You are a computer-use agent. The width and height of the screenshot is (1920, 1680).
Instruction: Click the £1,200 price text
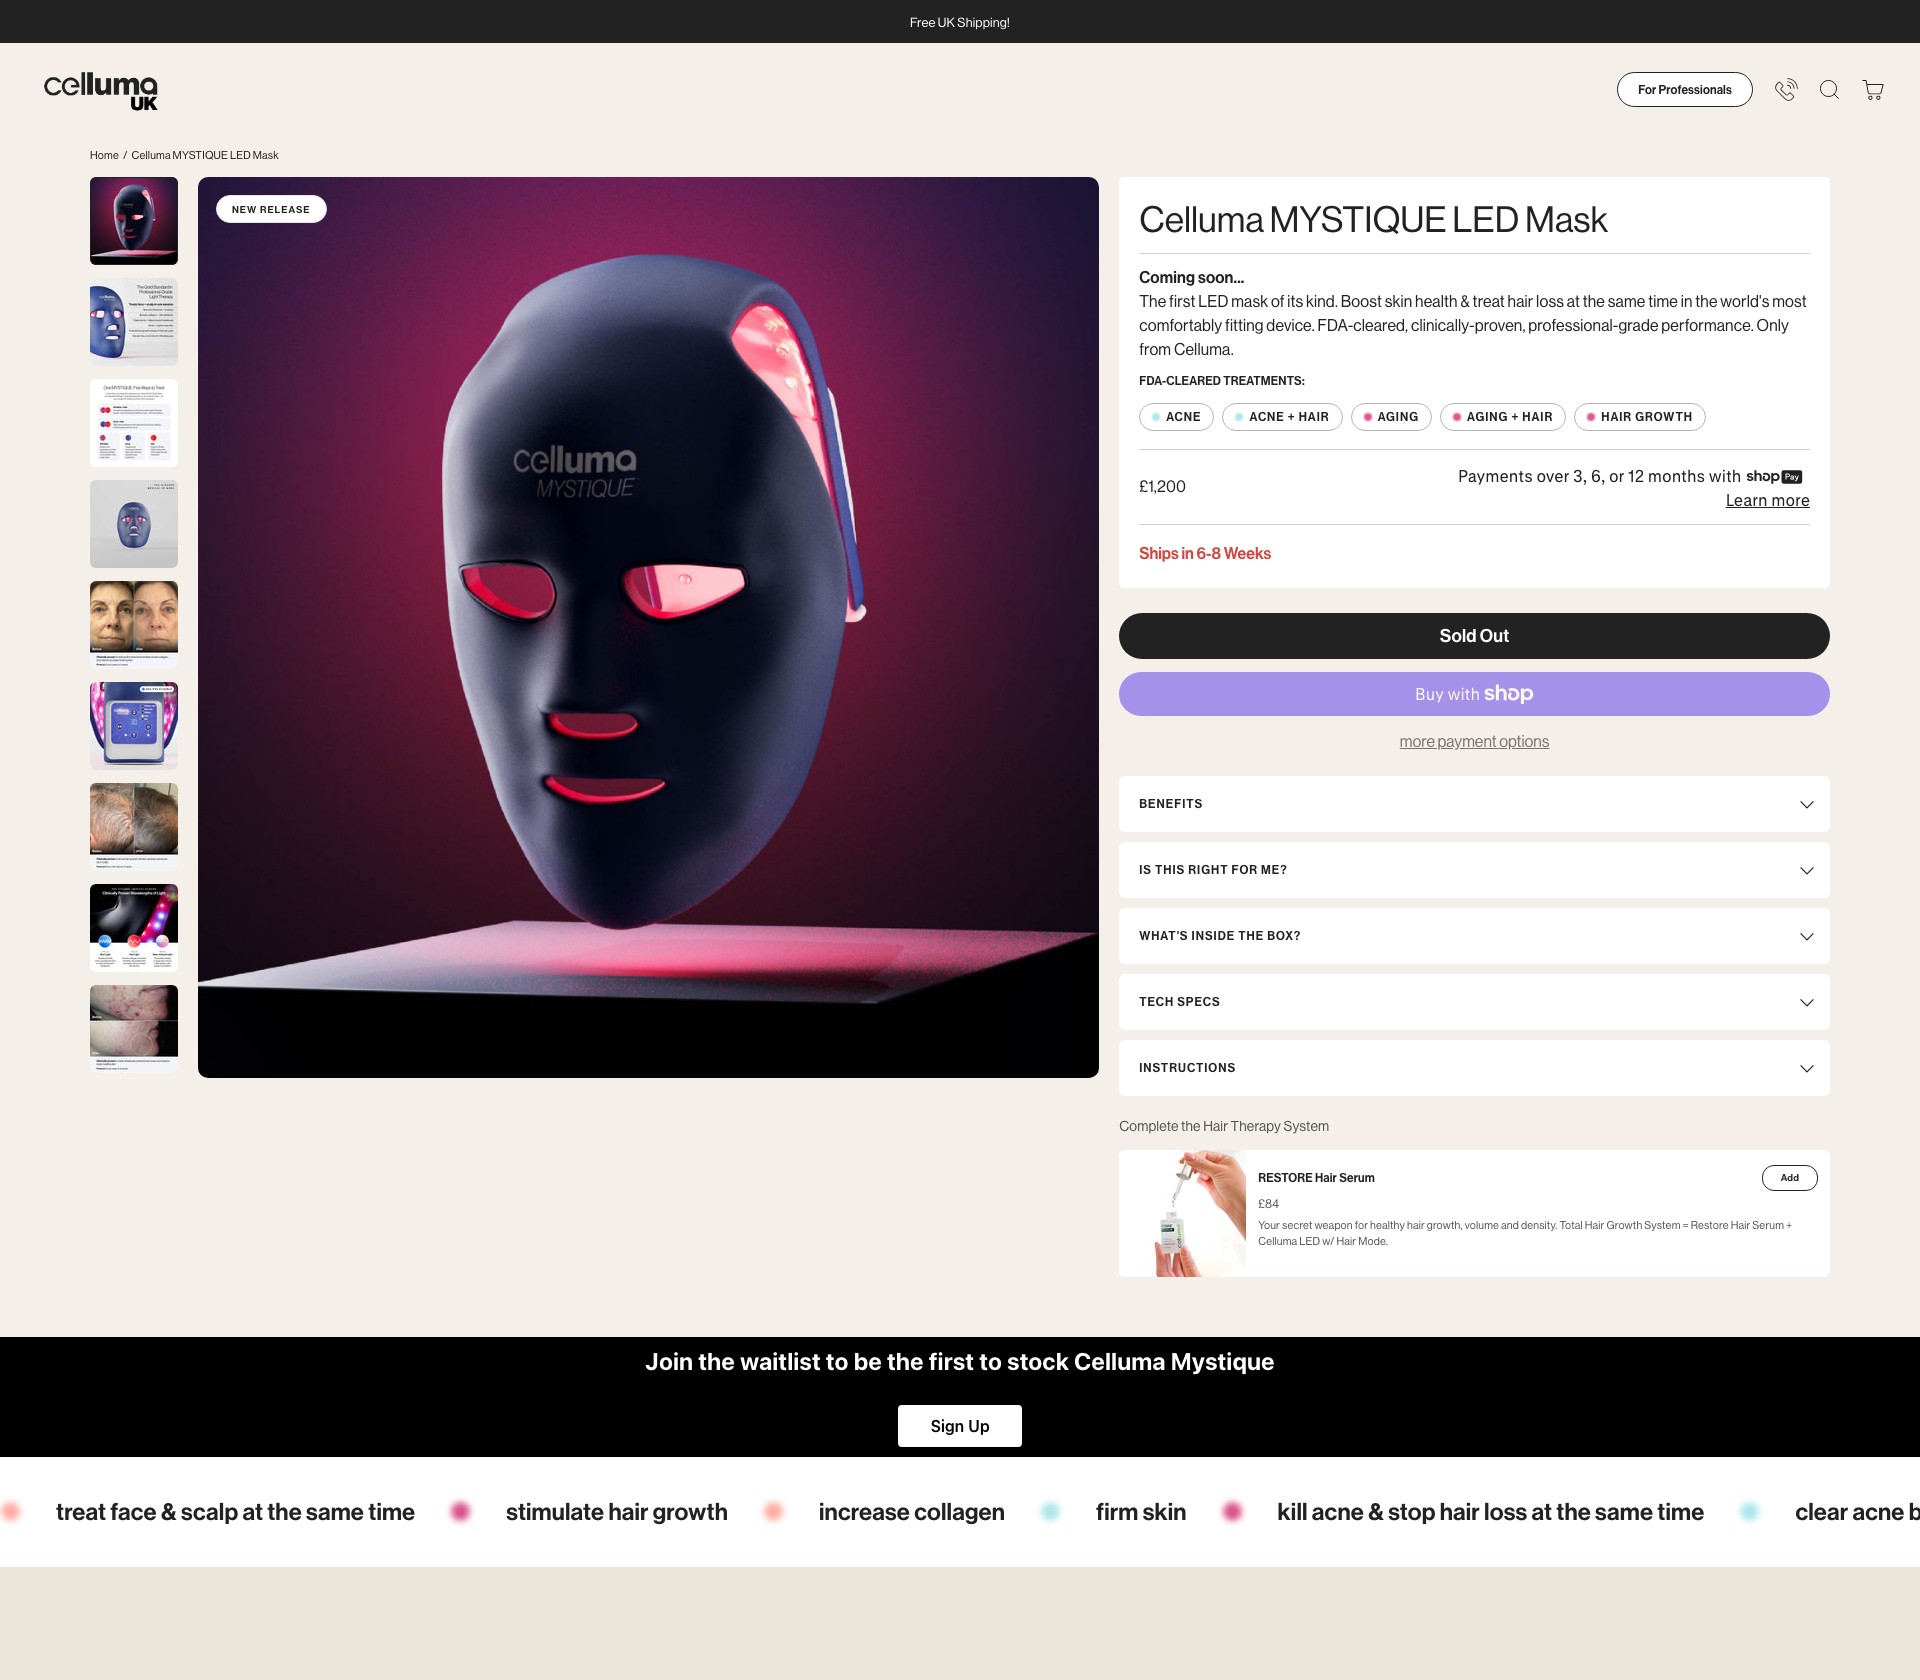point(1162,487)
